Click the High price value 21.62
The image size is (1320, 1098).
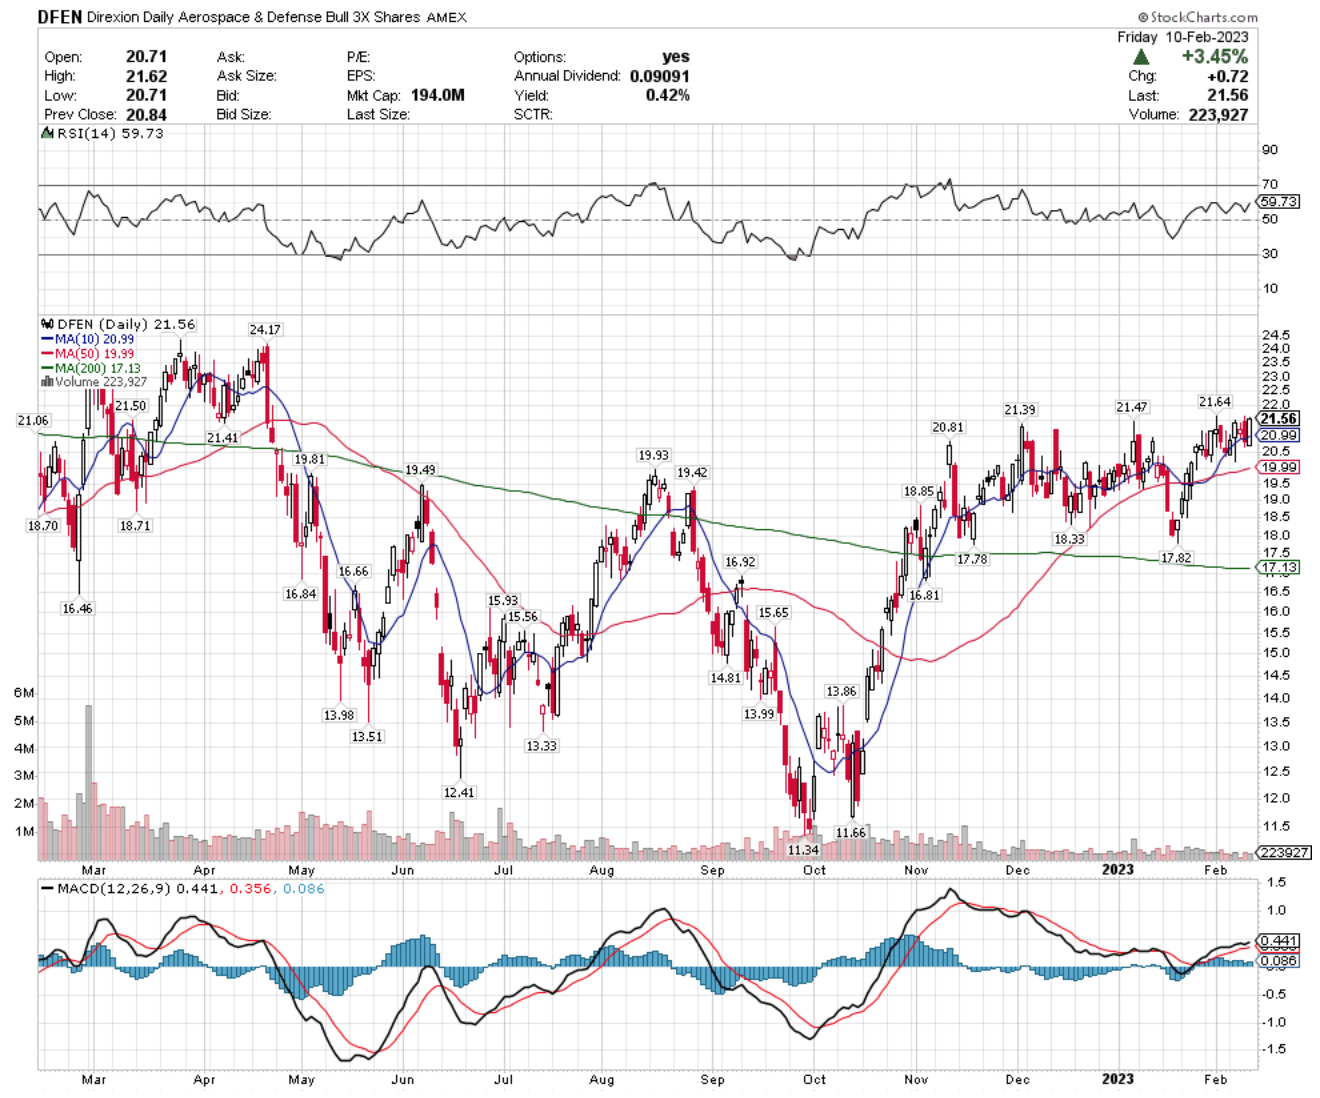(146, 76)
